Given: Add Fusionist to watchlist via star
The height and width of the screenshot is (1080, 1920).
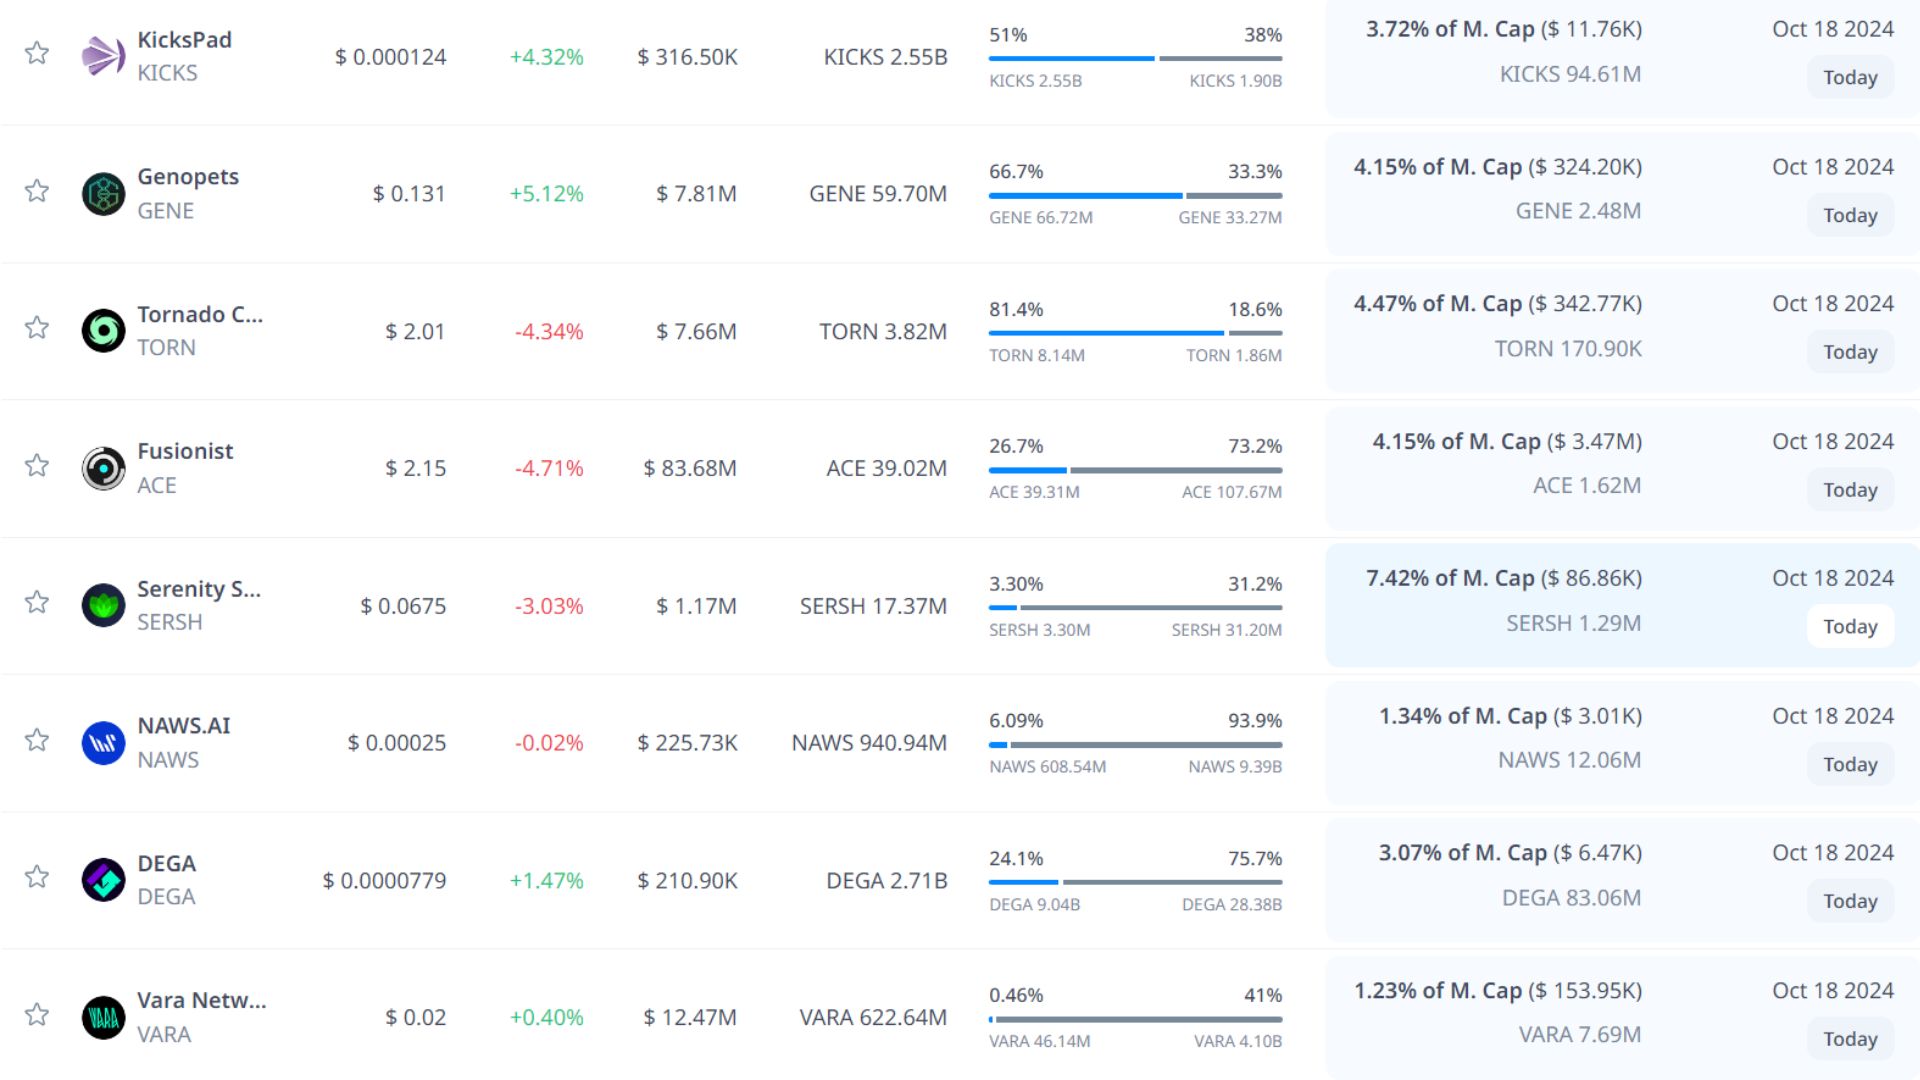Looking at the screenshot, I should pyautogui.click(x=37, y=466).
